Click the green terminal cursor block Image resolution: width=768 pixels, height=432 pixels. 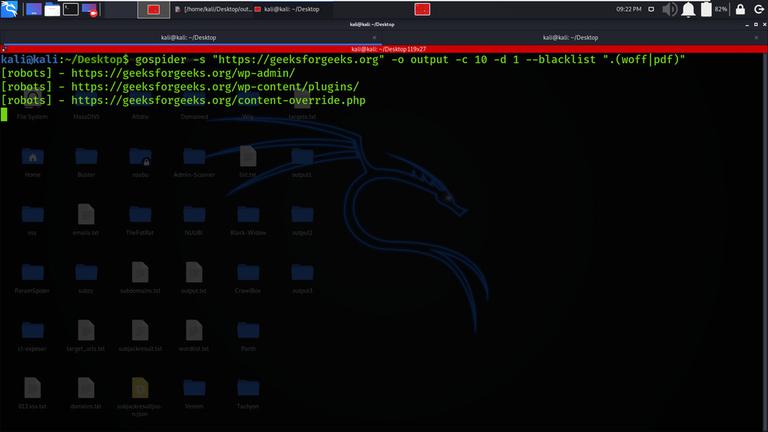[x=4, y=114]
